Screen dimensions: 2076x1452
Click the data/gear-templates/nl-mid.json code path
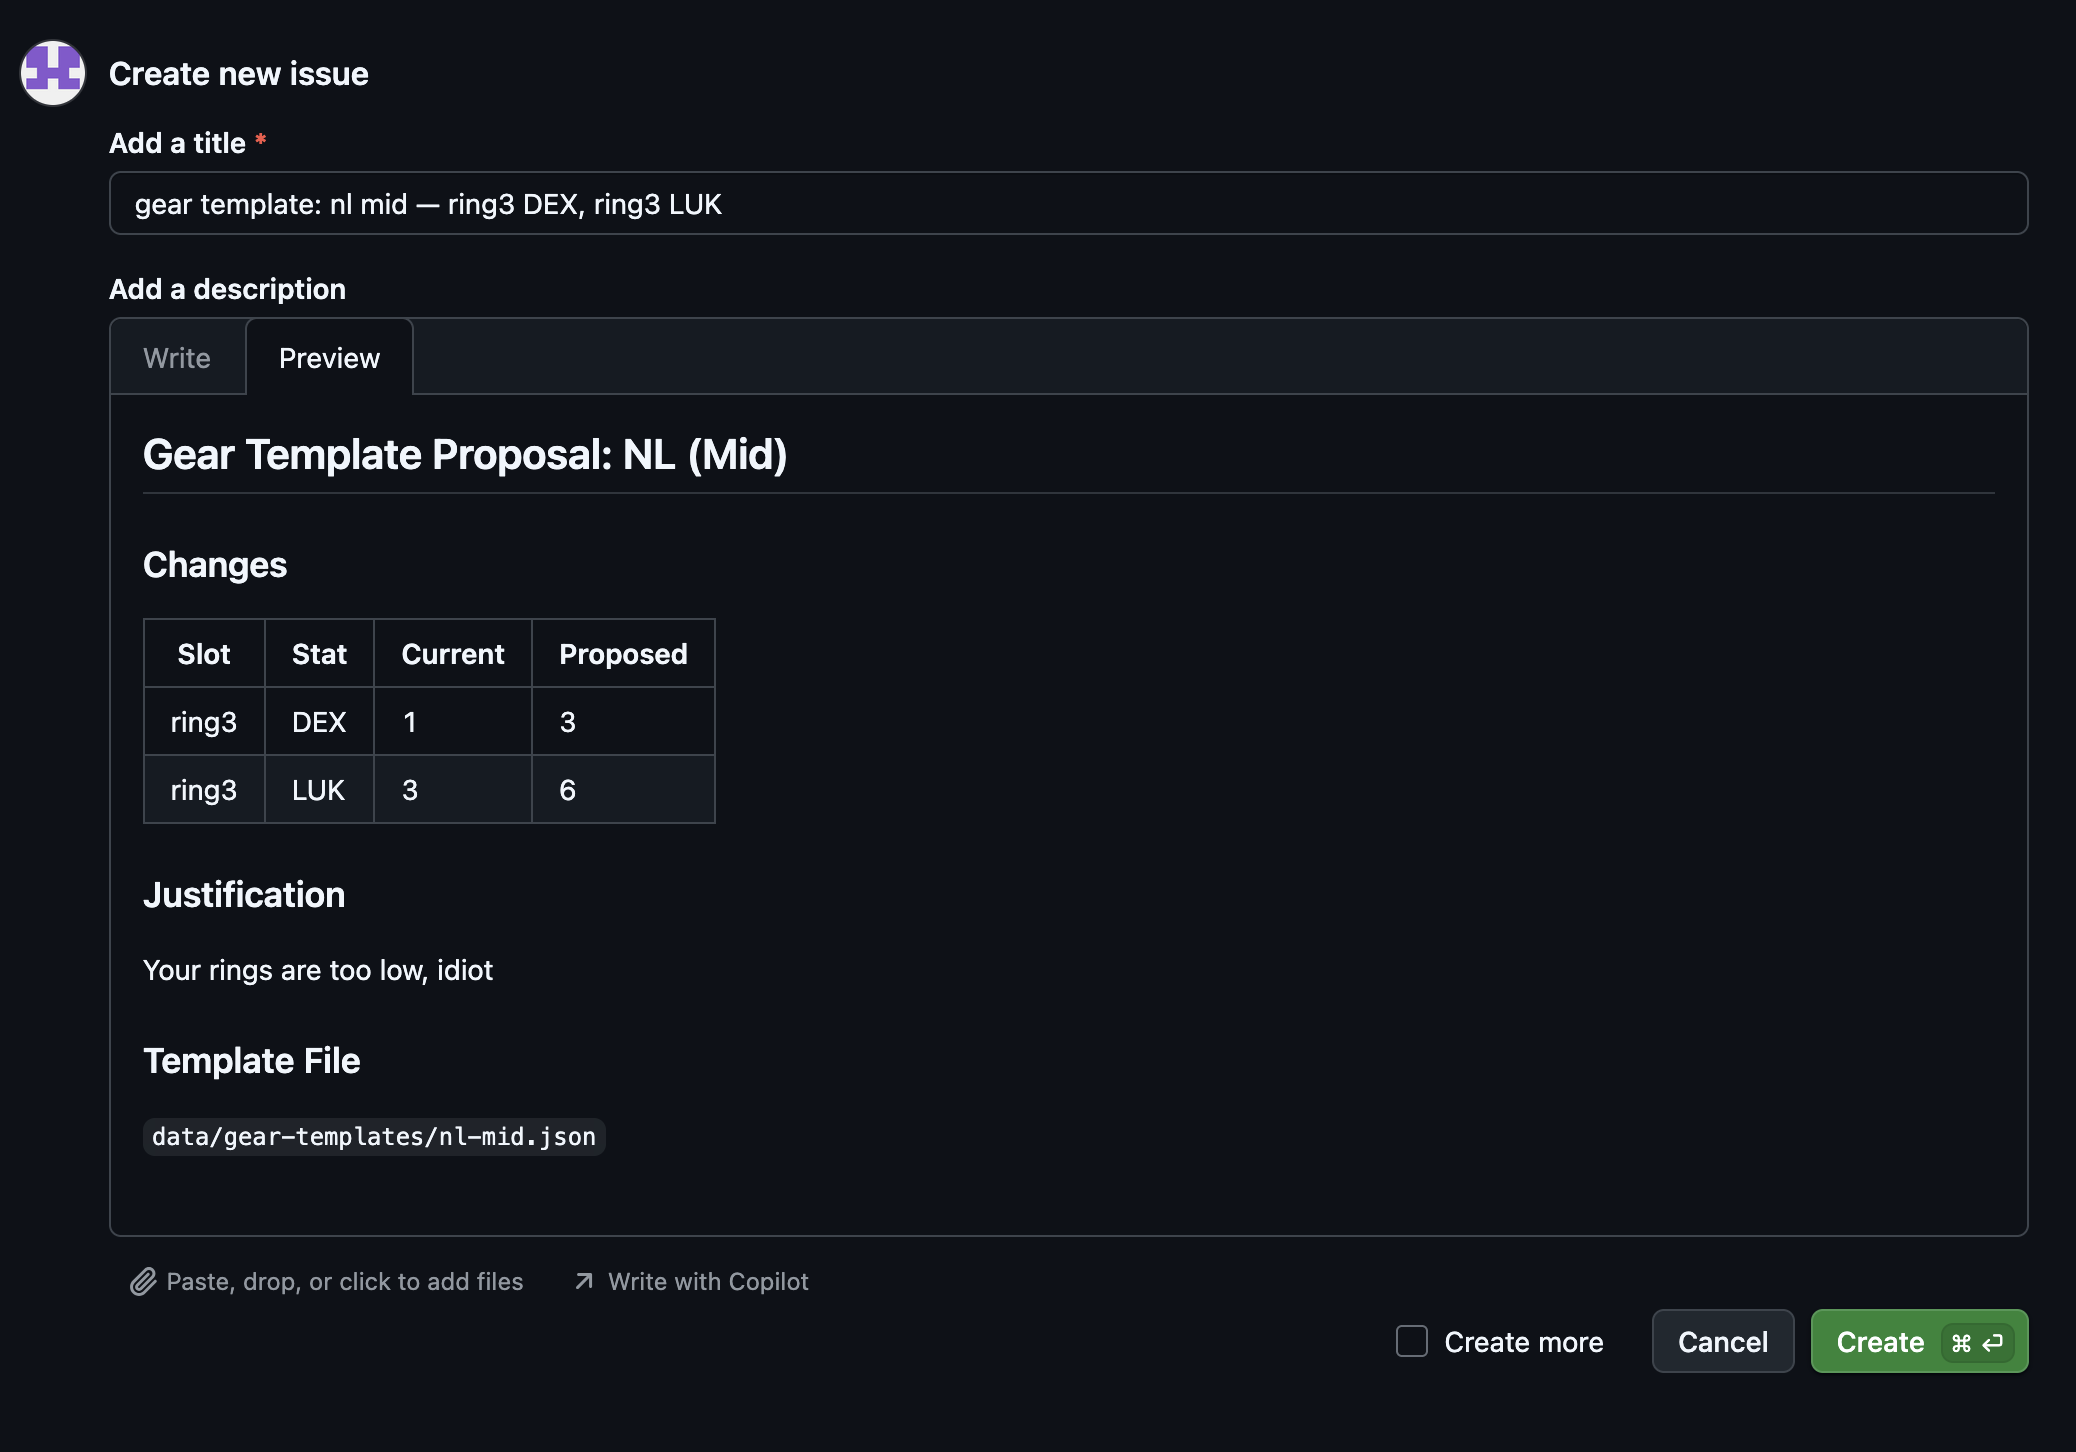pyautogui.click(x=374, y=1137)
